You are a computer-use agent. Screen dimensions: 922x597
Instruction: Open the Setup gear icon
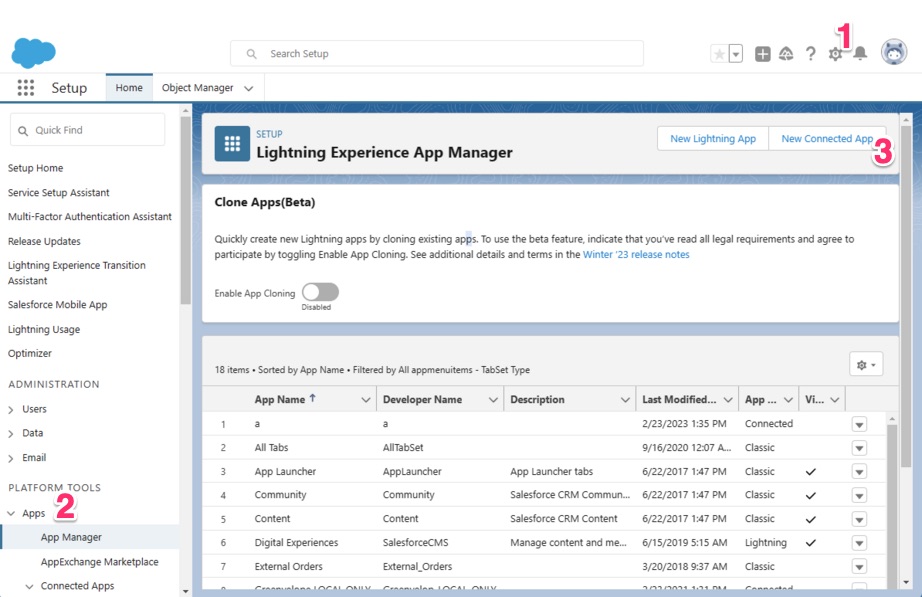[835, 54]
